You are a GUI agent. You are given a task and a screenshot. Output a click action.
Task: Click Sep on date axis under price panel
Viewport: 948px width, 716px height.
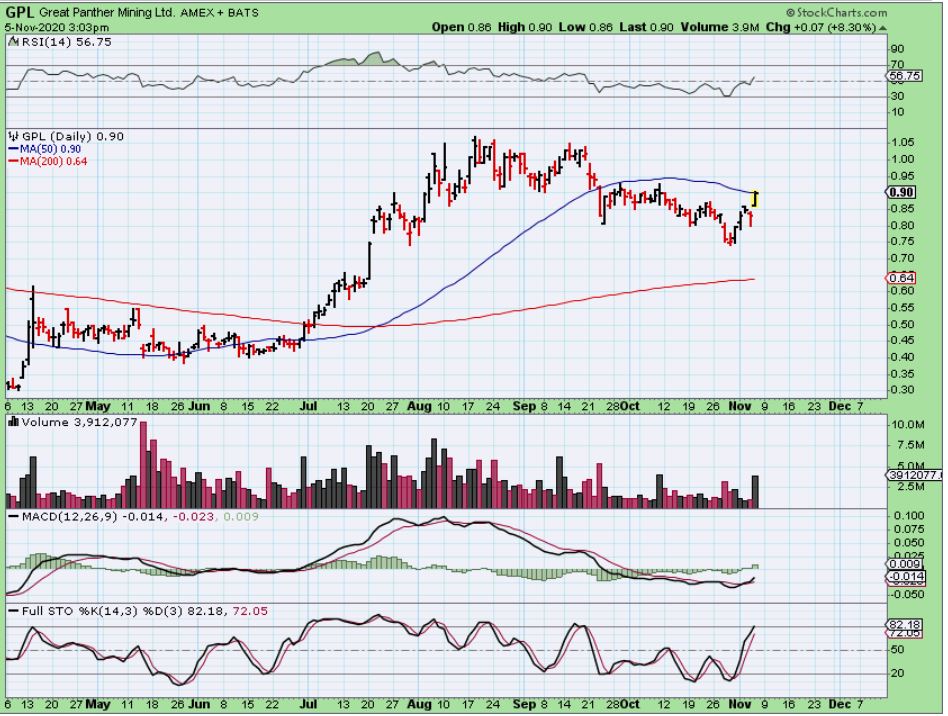(524, 406)
